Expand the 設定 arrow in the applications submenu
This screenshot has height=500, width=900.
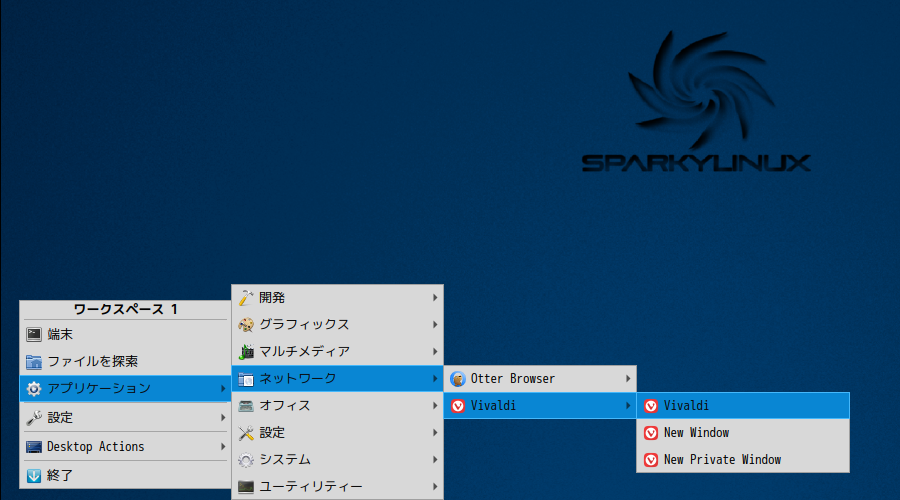[435, 433]
